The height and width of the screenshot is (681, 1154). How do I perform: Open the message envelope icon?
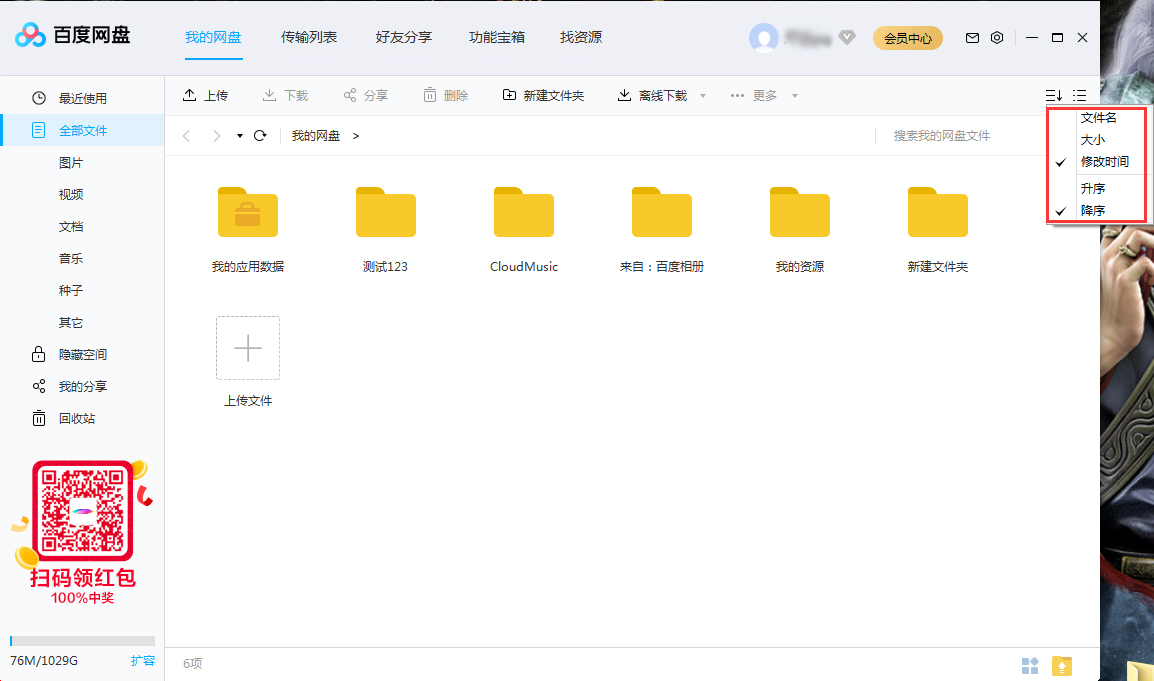pos(971,37)
